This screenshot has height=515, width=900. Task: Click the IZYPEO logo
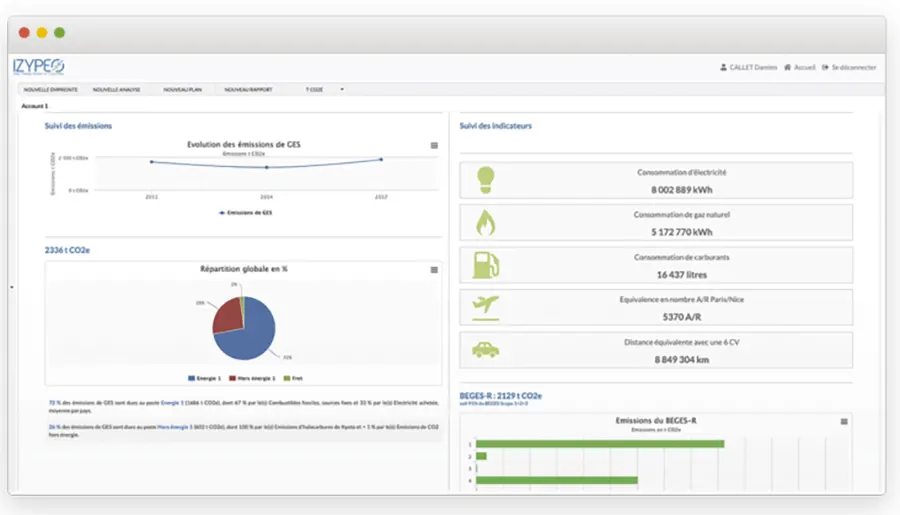coord(39,66)
